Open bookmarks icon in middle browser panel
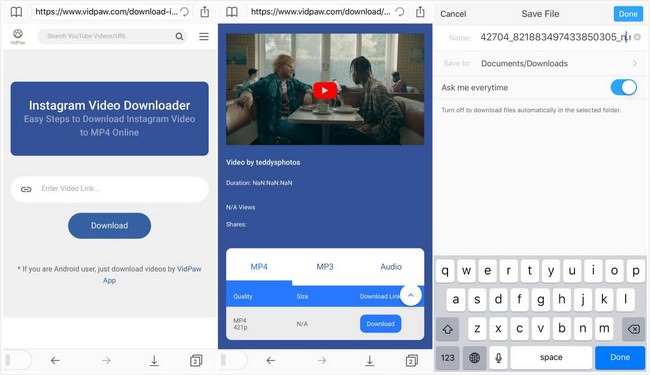Screen dimensions: 650x375 coord(232,12)
